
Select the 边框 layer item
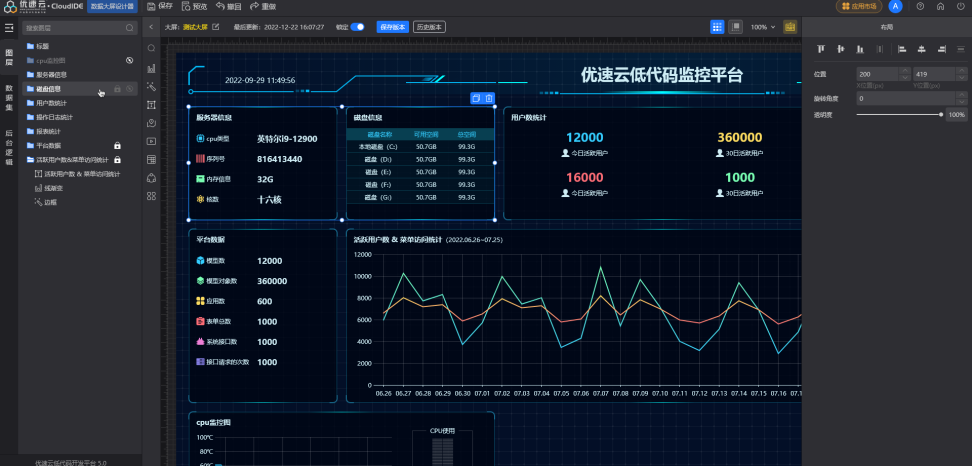[x=46, y=202]
